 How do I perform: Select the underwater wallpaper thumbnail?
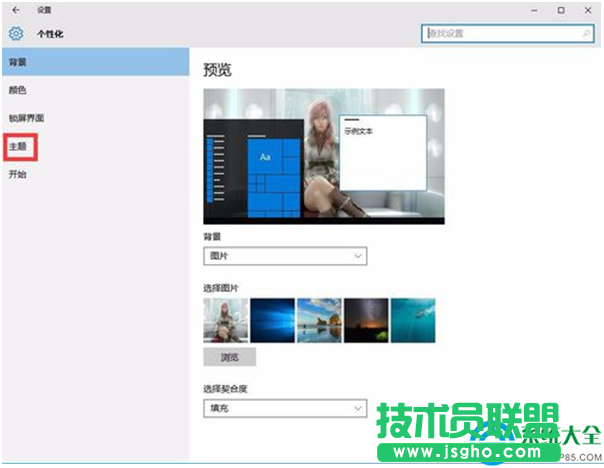pyautogui.click(x=413, y=320)
